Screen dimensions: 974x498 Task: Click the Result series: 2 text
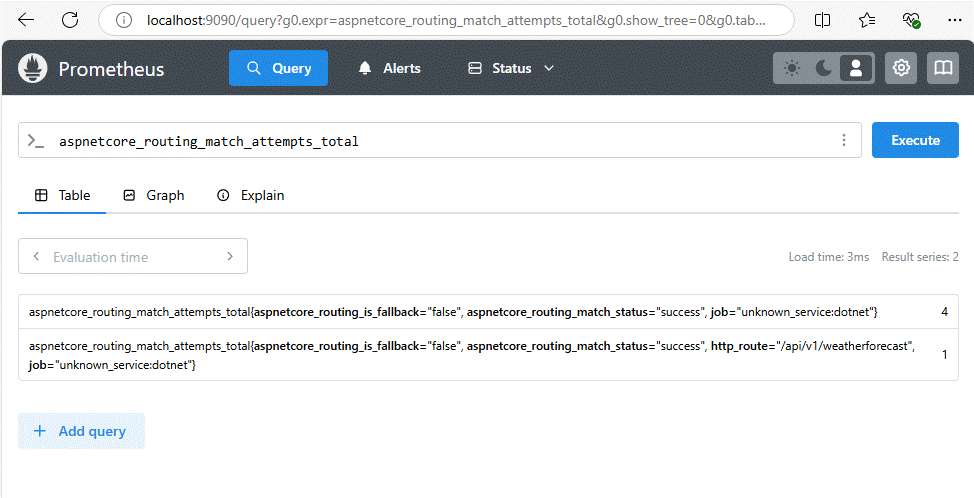coord(920,257)
